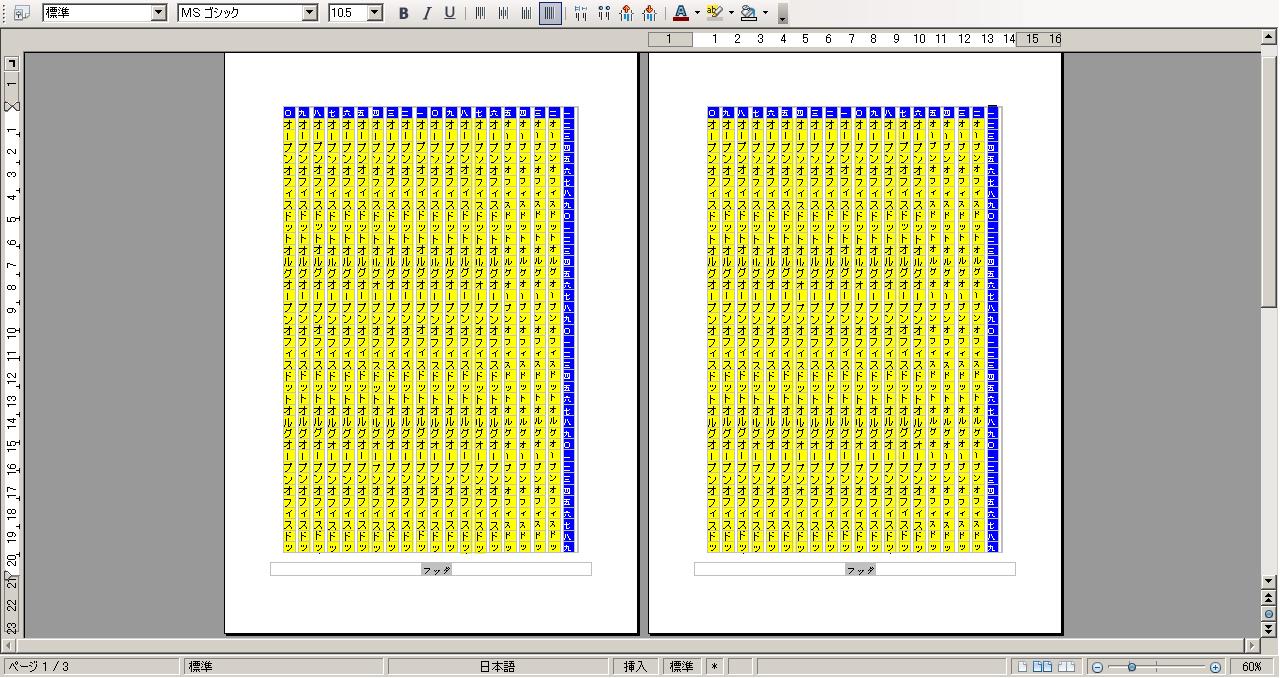Click the zoom slider handle
The width and height of the screenshot is (1280, 678).
click(1132, 667)
